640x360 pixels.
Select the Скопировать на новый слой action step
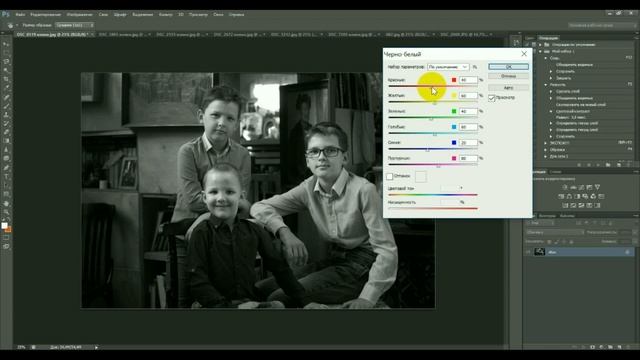[581, 104]
